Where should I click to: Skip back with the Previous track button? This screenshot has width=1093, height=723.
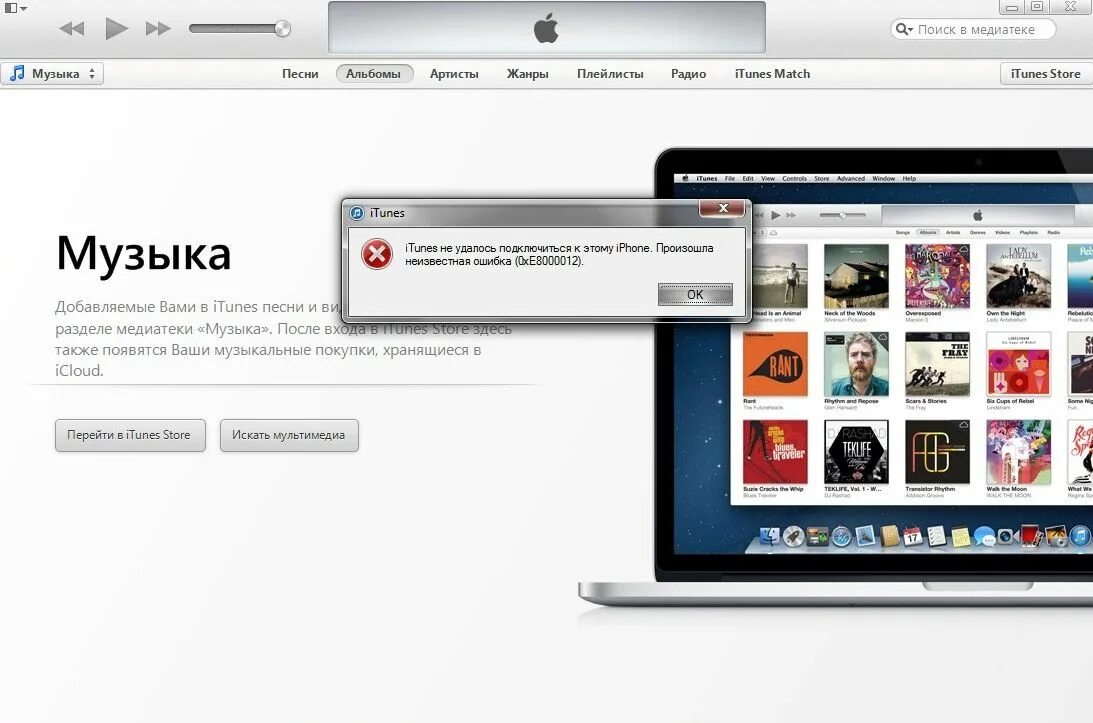click(x=72, y=29)
